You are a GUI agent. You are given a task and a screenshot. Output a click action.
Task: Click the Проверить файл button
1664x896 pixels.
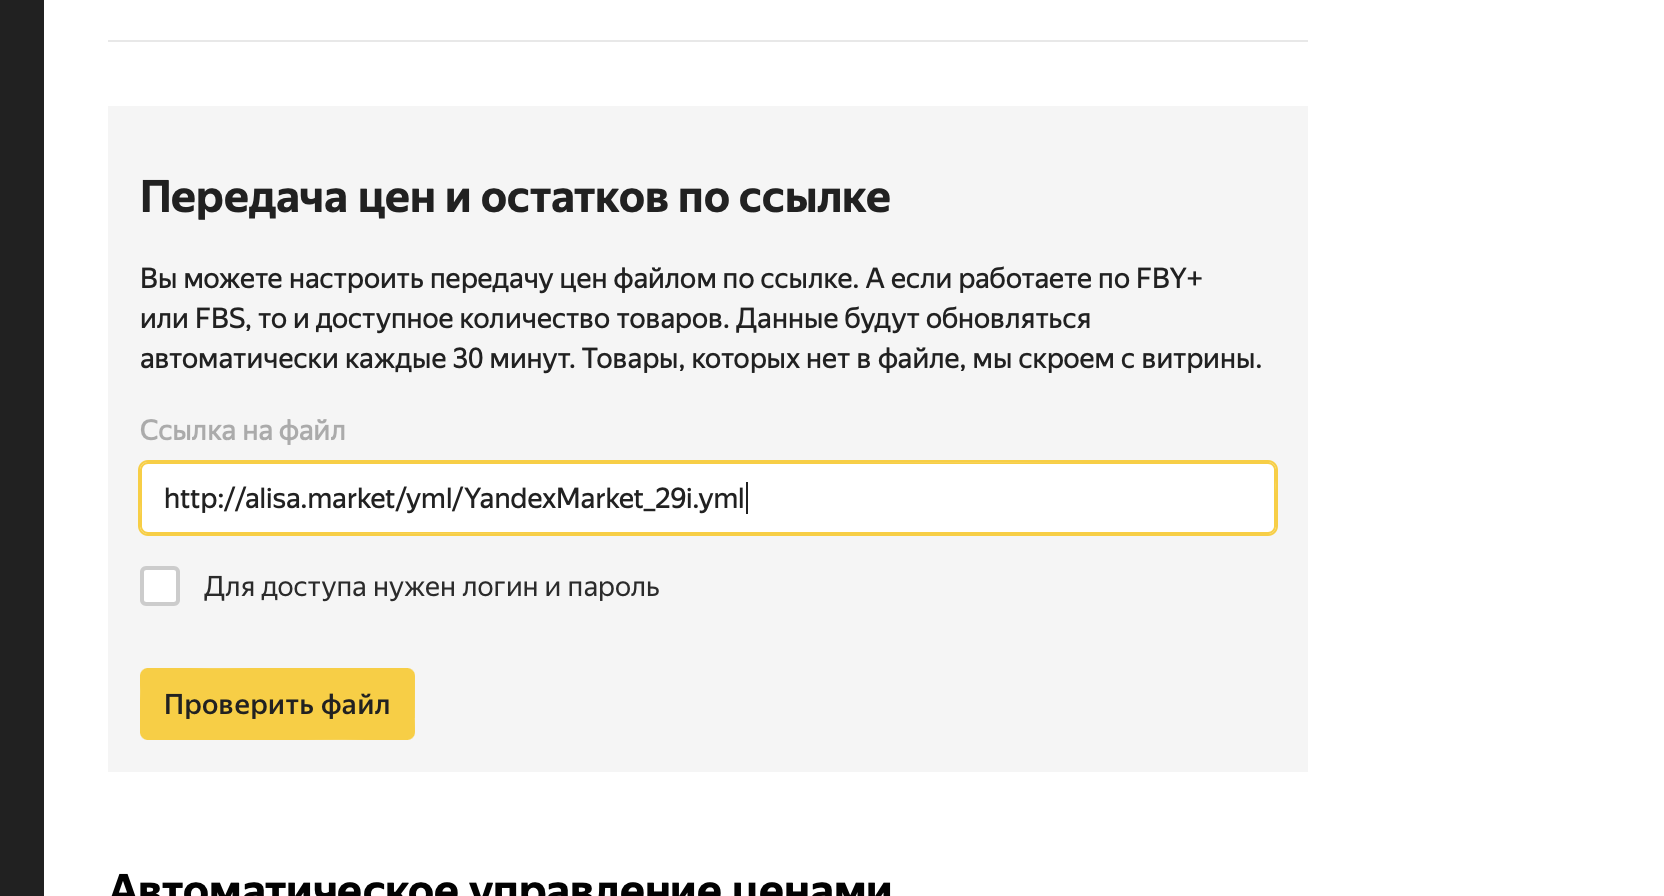(x=277, y=704)
